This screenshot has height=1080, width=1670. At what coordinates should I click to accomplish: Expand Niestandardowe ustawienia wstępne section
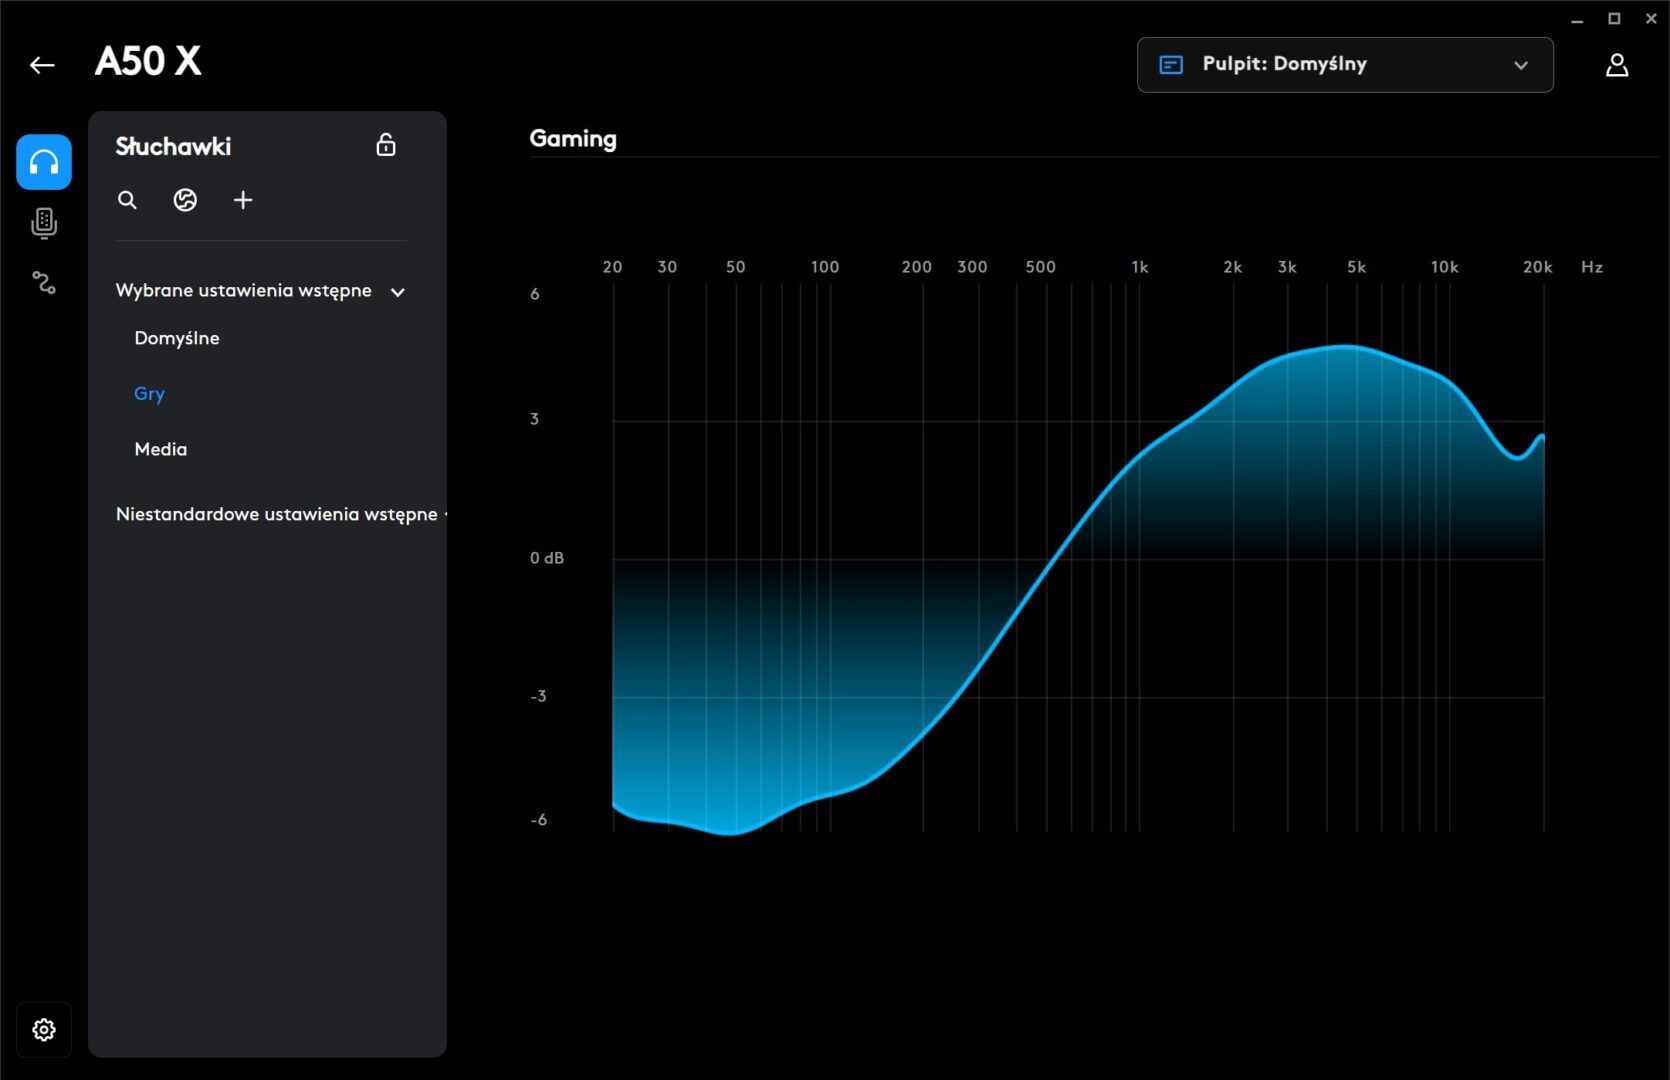(277, 514)
